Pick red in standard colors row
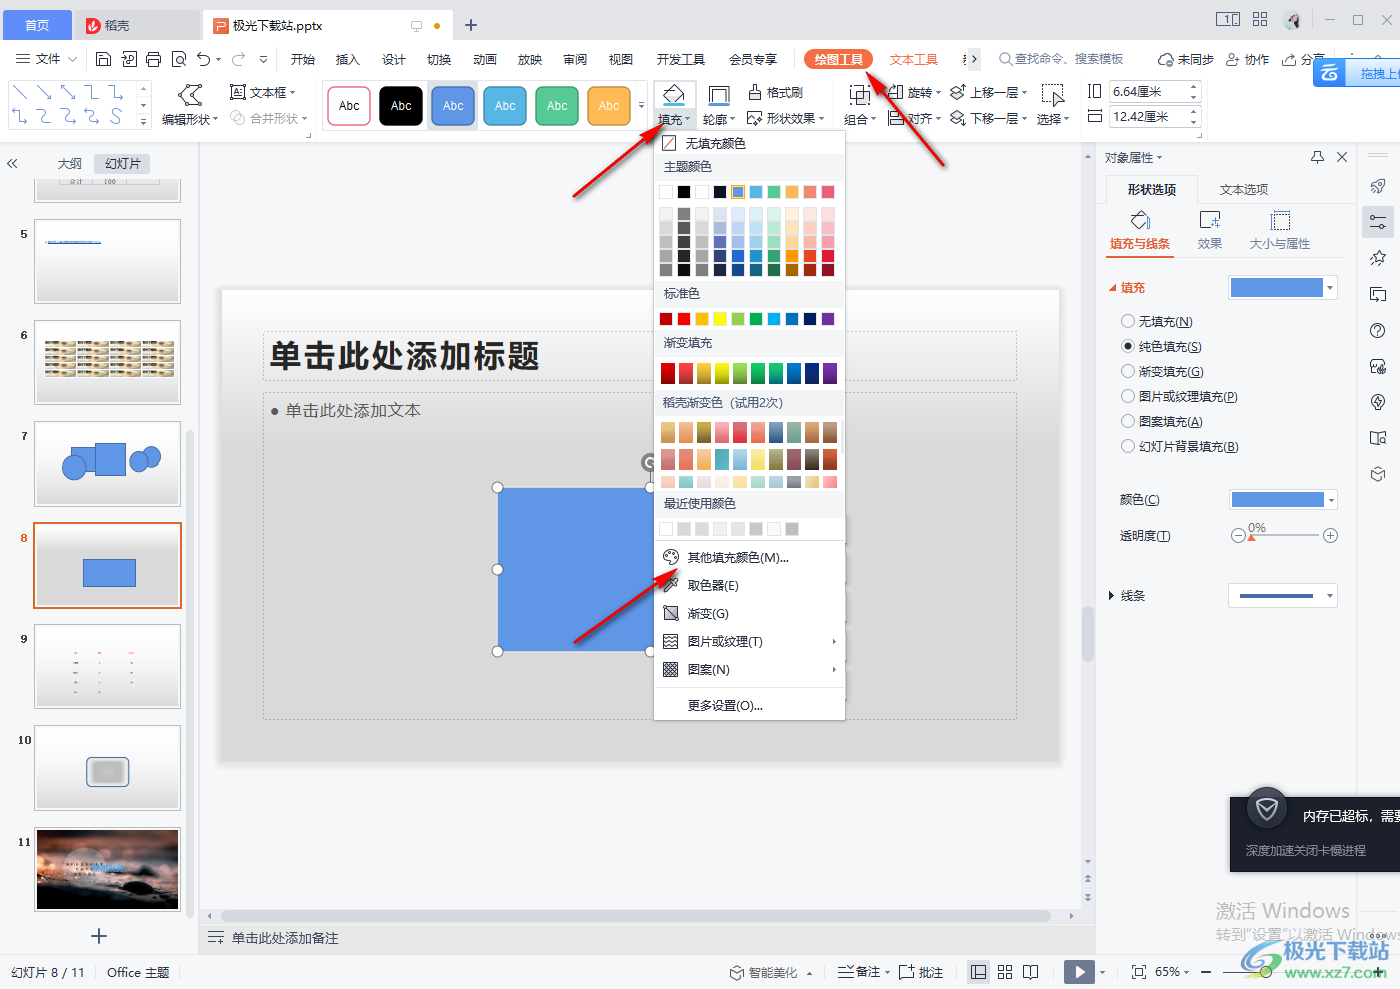The width and height of the screenshot is (1400, 989). click(x=684, y=319)
